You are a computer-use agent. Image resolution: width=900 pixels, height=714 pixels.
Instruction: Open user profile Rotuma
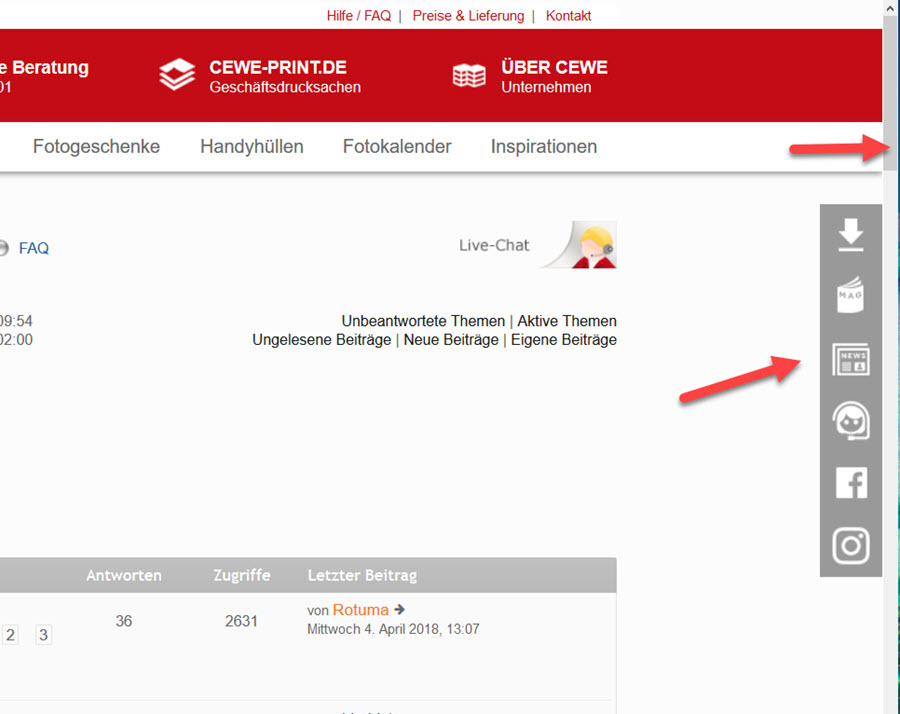[360, 610]
